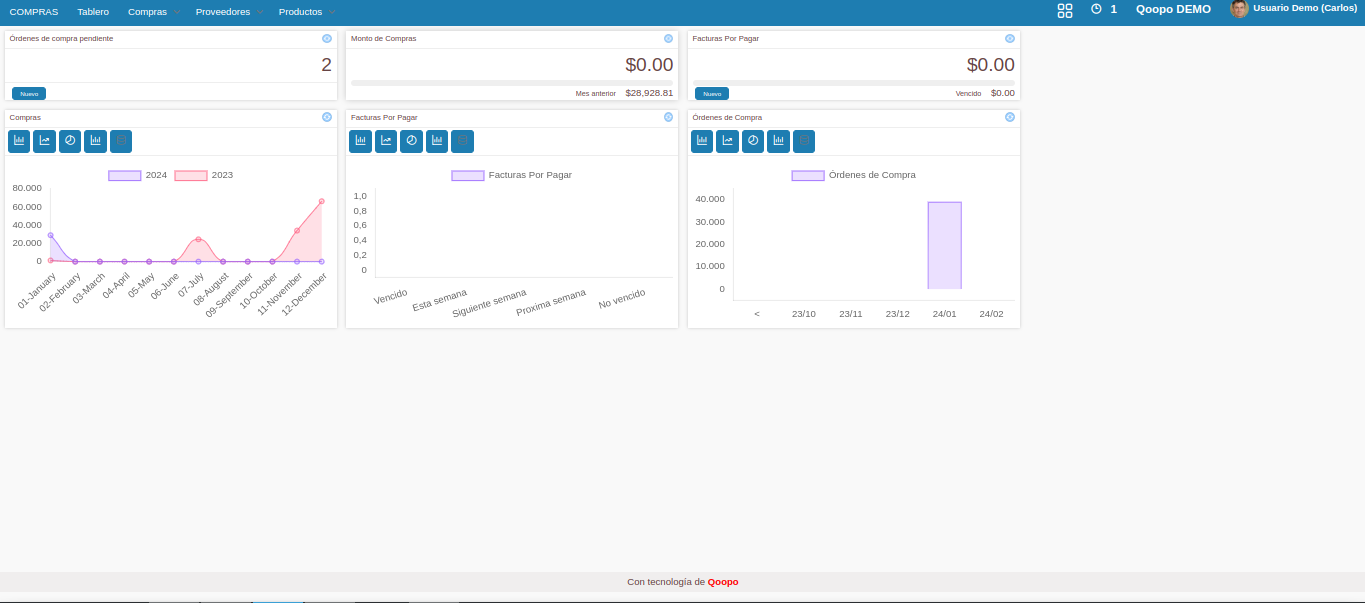Click the clock activities icon
1365x603 pixels.
[x=1096, y=9]
